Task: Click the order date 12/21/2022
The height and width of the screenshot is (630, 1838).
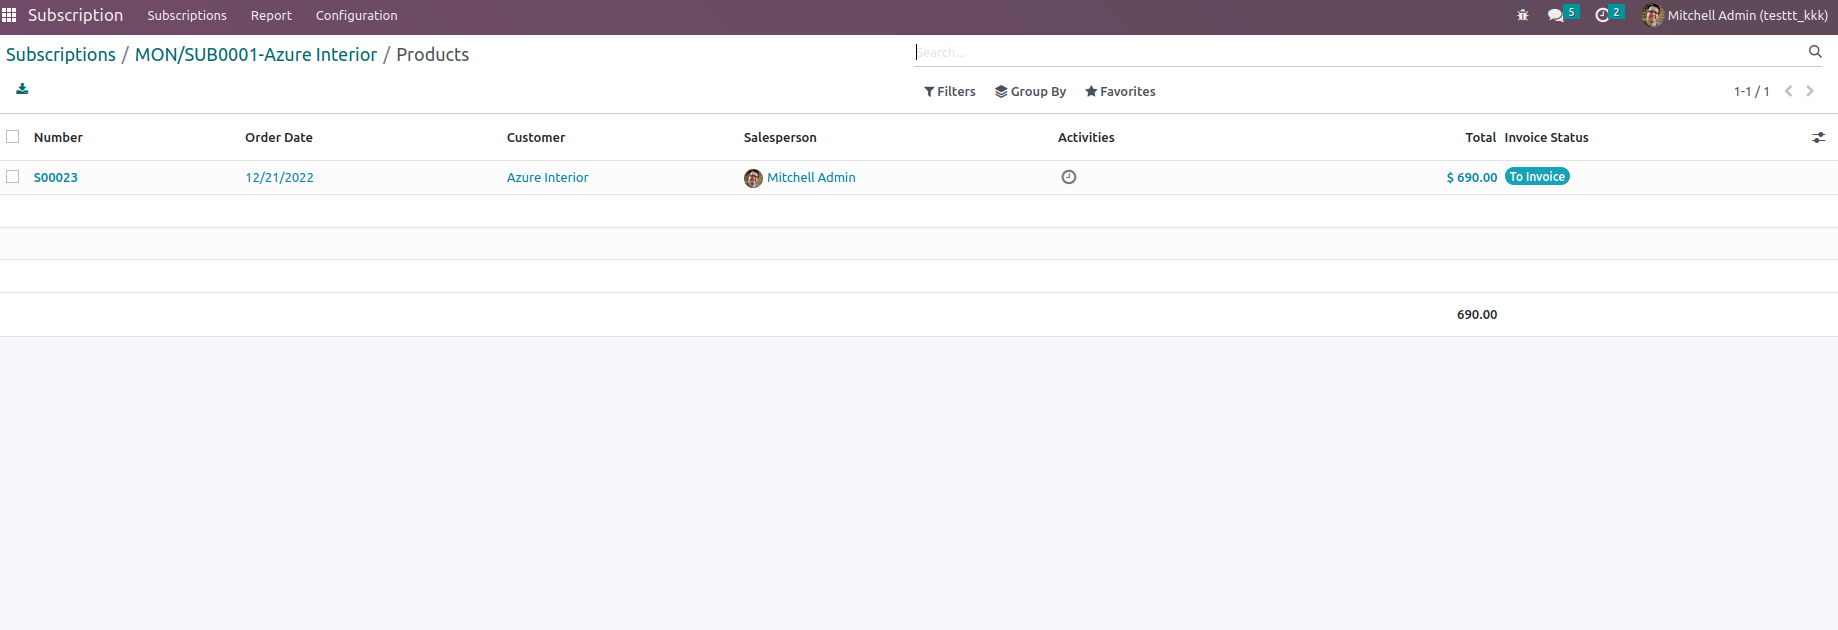Action: pyautogui.click(x=279, y=177)
